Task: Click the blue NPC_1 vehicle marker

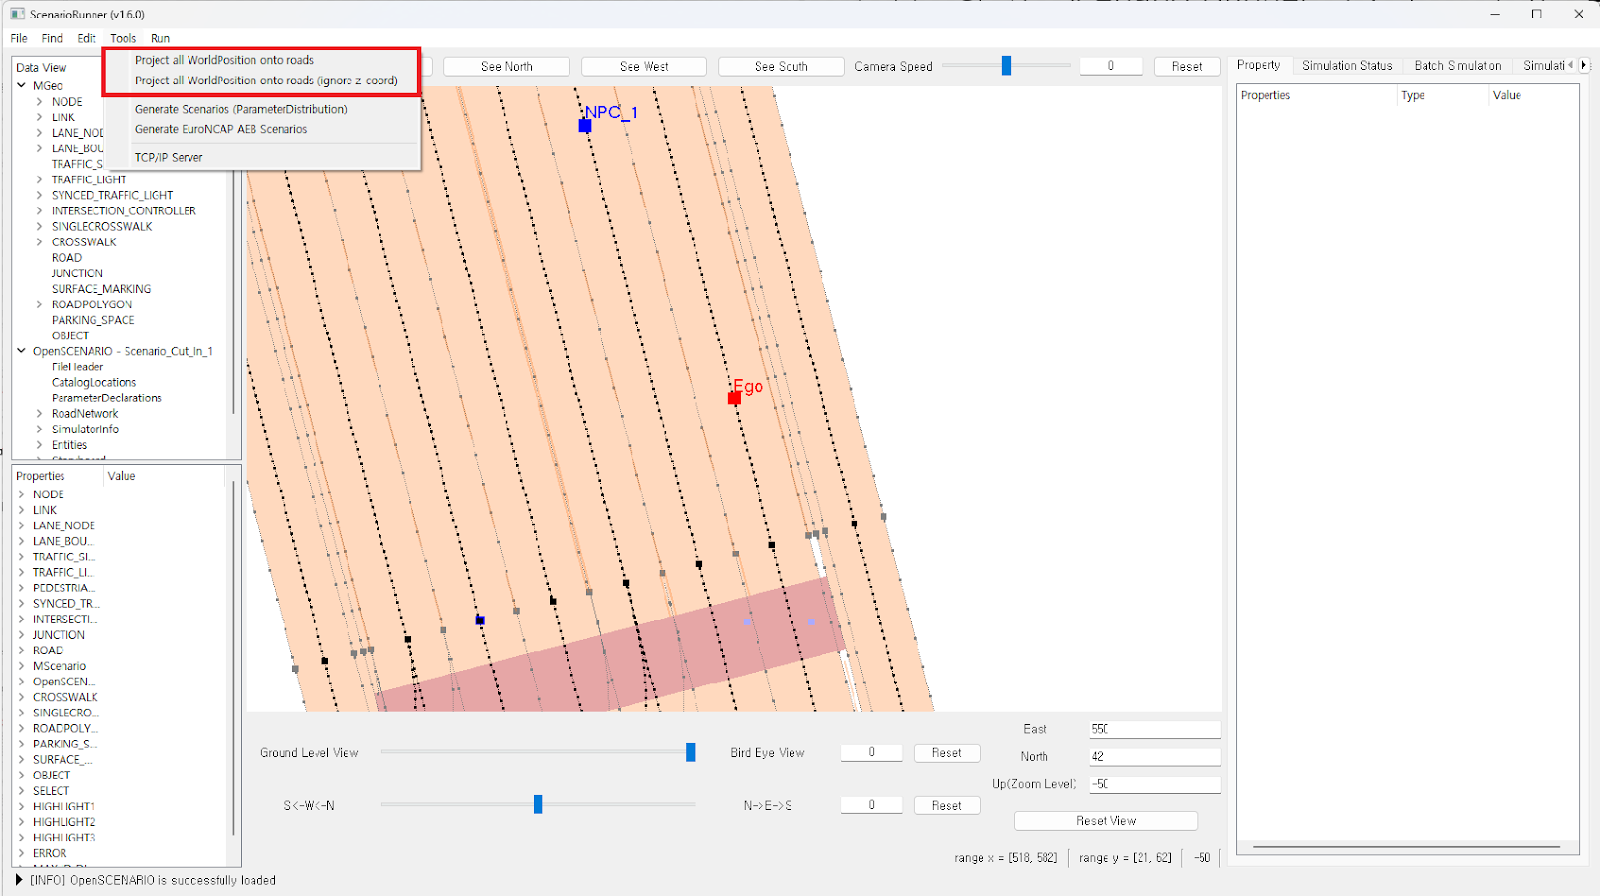Action: (585, 126)
